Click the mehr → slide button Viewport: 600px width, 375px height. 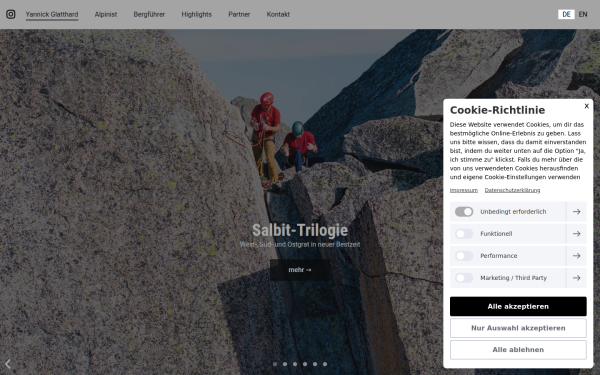point(300,270)
